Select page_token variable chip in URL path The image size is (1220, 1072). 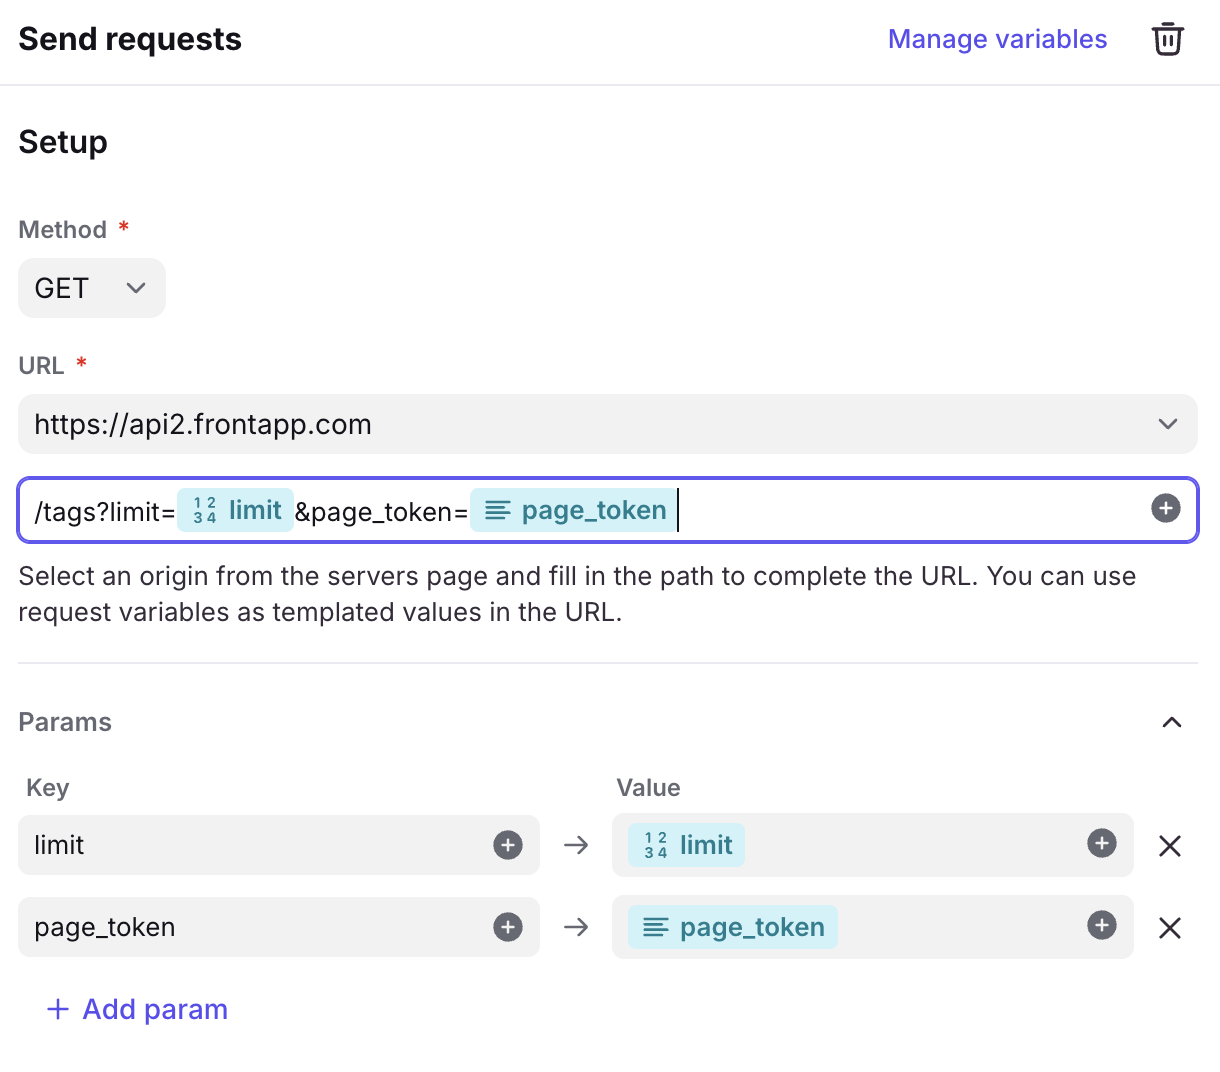click(575, 510)
